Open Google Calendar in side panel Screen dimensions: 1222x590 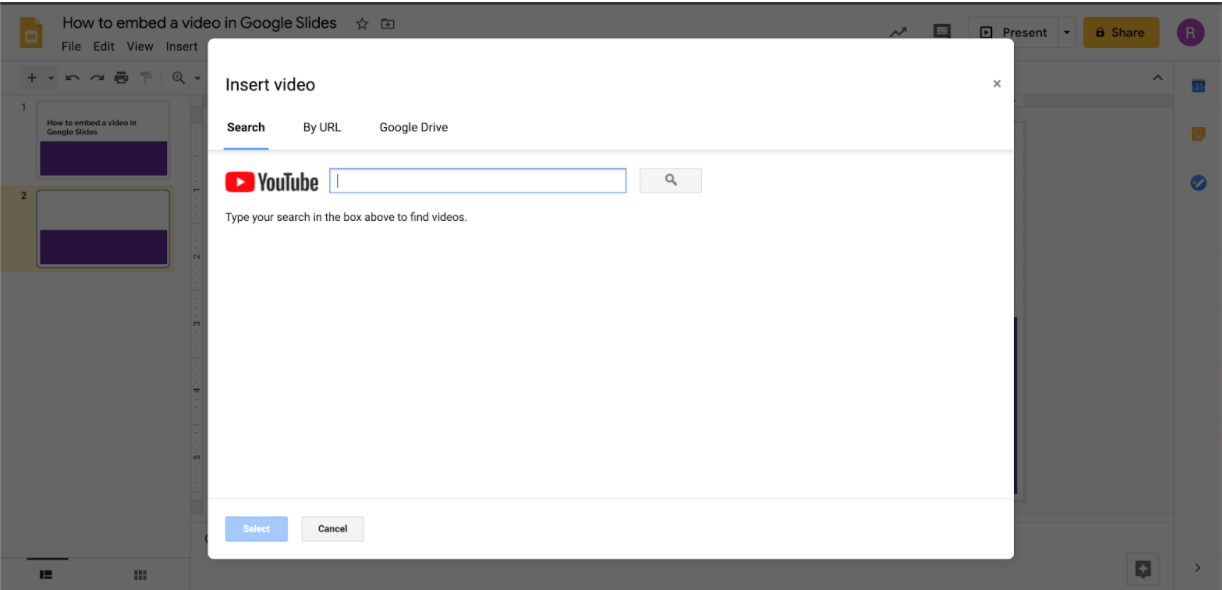click(1198, 87)
